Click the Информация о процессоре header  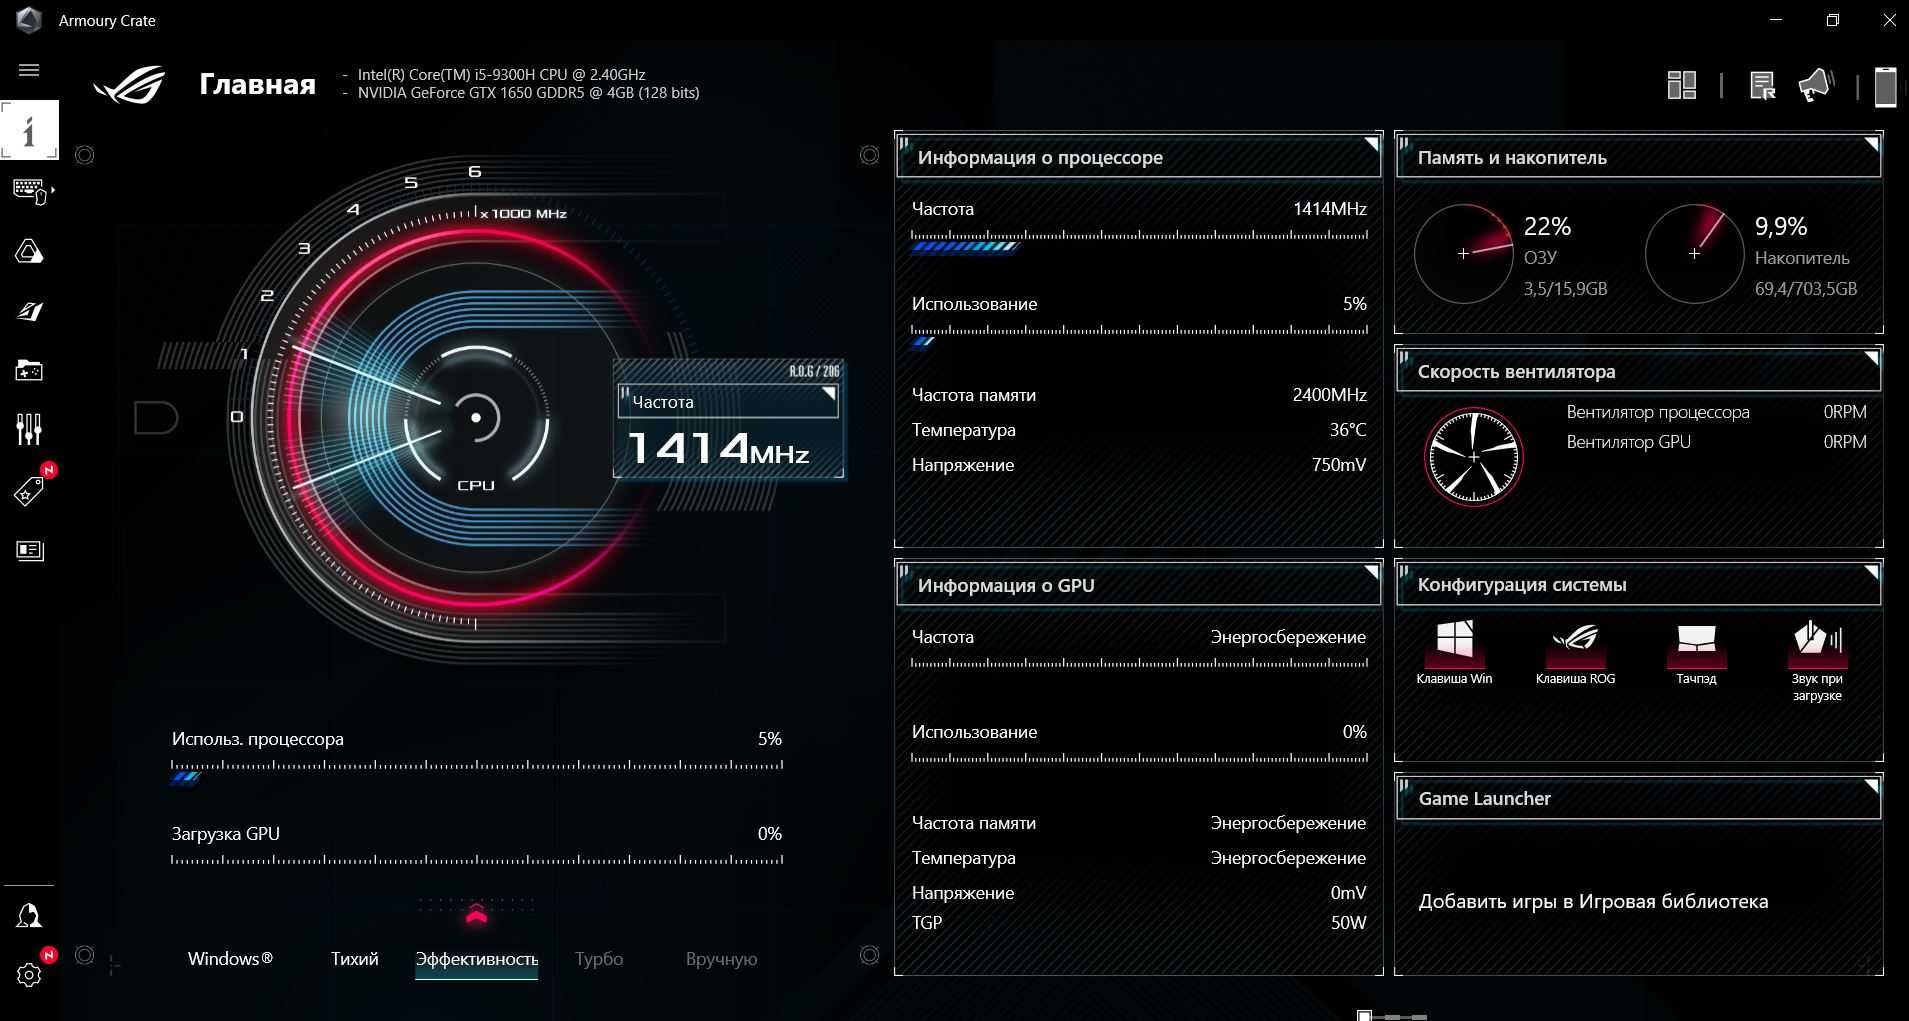(x=1139, y=157)
